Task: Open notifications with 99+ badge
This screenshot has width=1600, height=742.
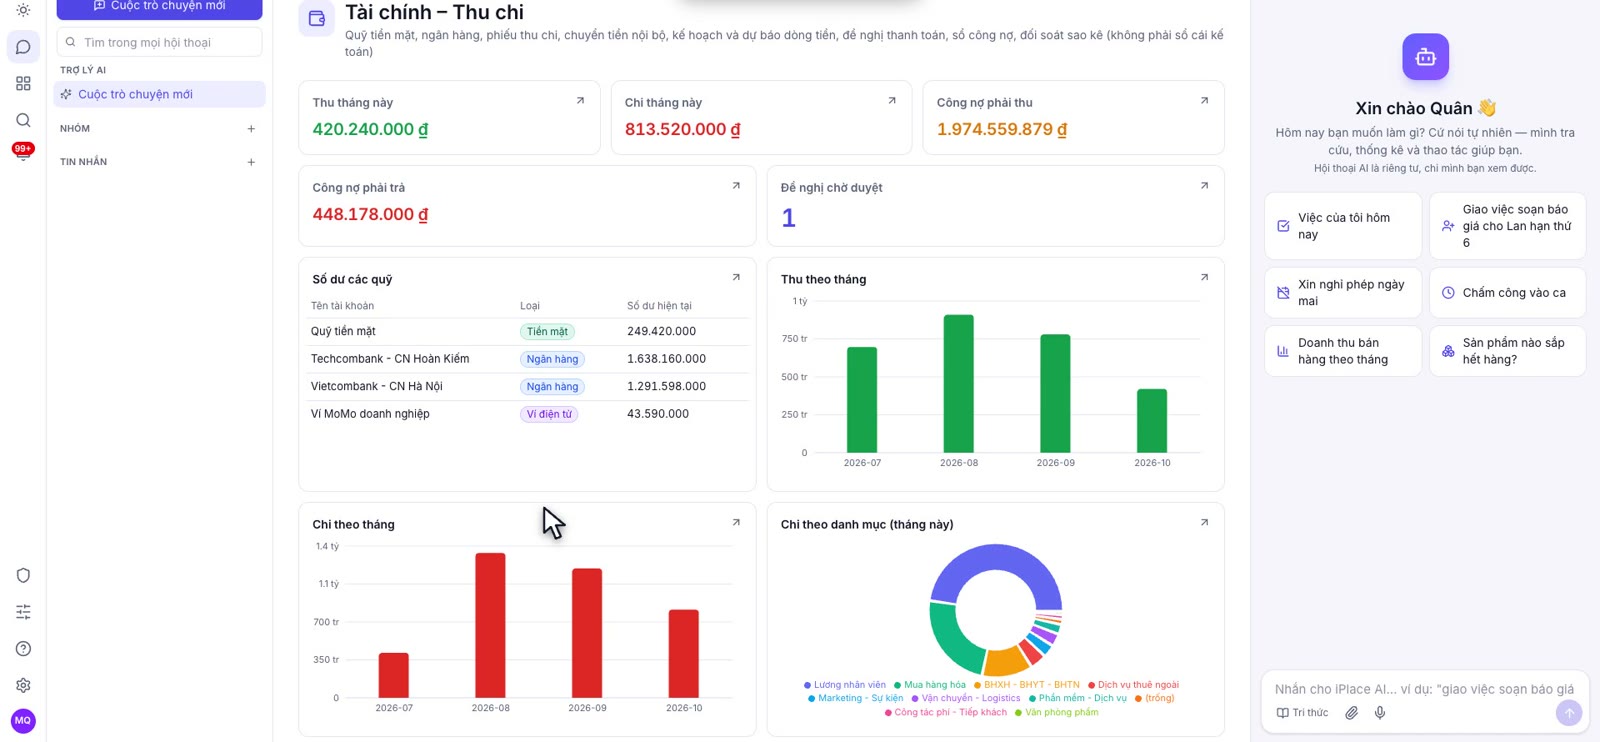Action: point(23,152)
